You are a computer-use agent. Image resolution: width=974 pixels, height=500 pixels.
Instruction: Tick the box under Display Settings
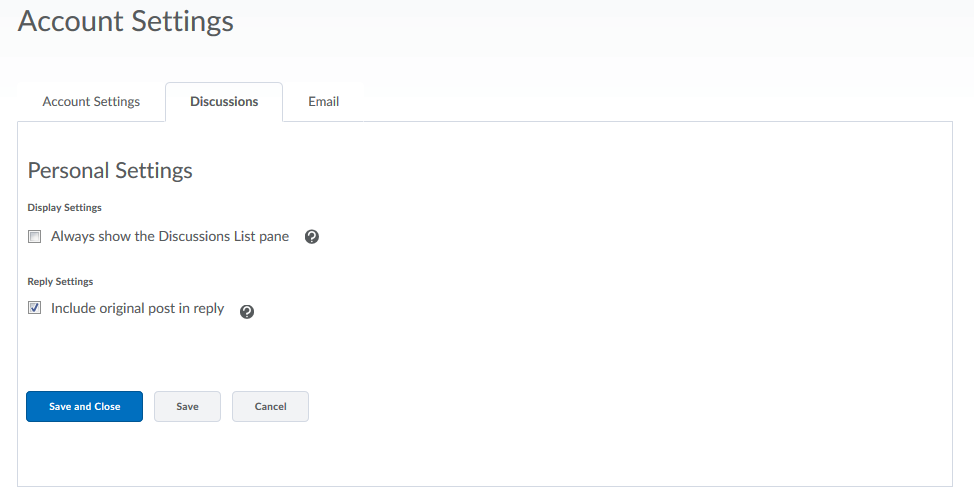pos(34,237)
